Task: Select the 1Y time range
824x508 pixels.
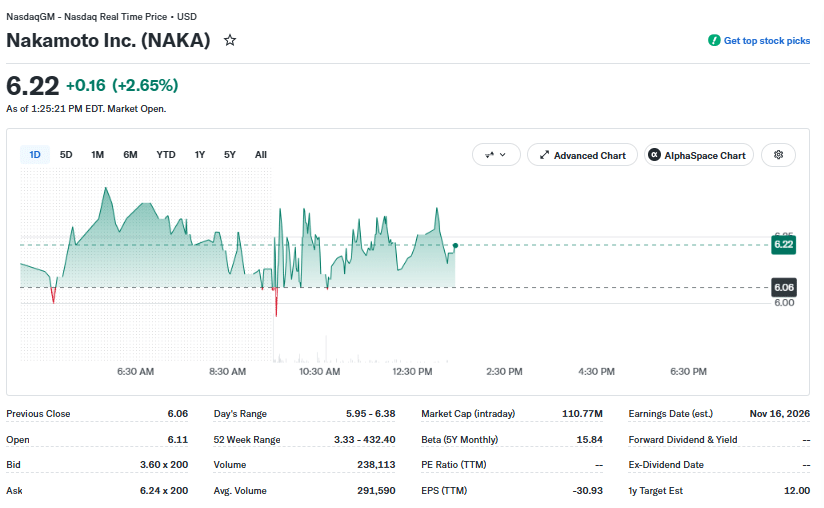Action: click(200, 154)
